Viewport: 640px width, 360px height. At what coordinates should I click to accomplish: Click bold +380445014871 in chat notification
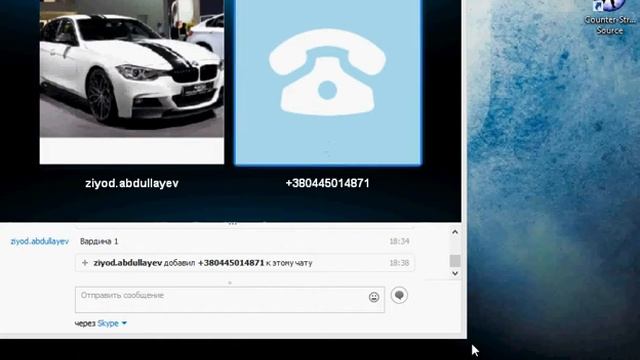point(231,263)
